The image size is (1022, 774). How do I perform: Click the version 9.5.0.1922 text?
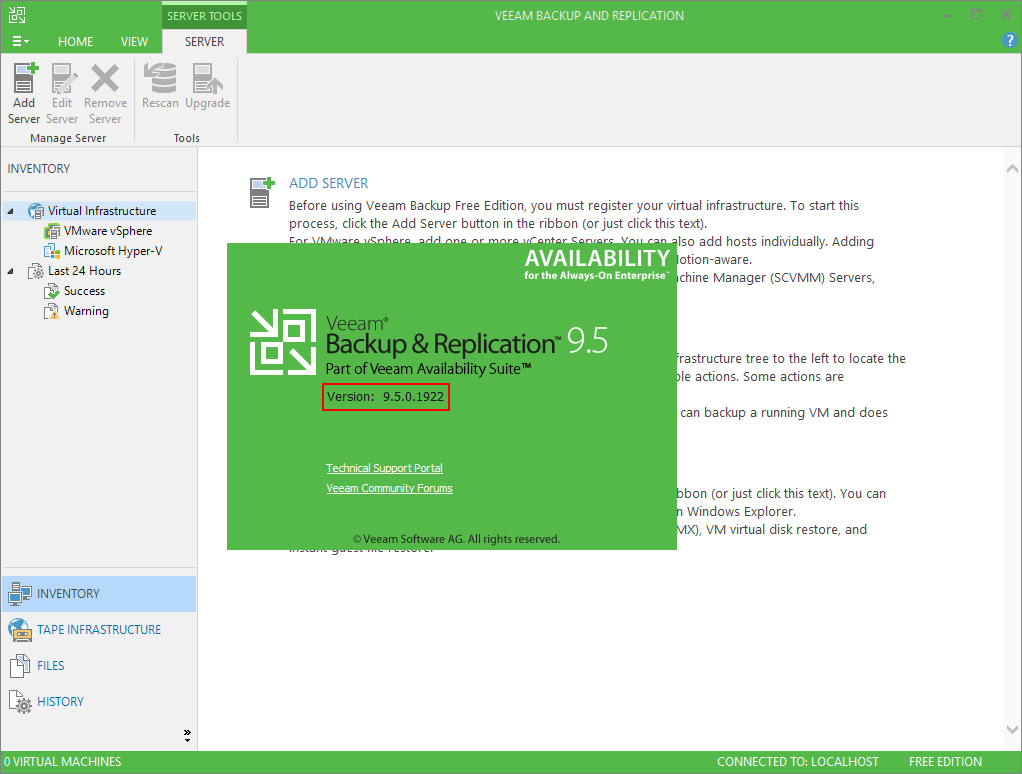(385, 397)
